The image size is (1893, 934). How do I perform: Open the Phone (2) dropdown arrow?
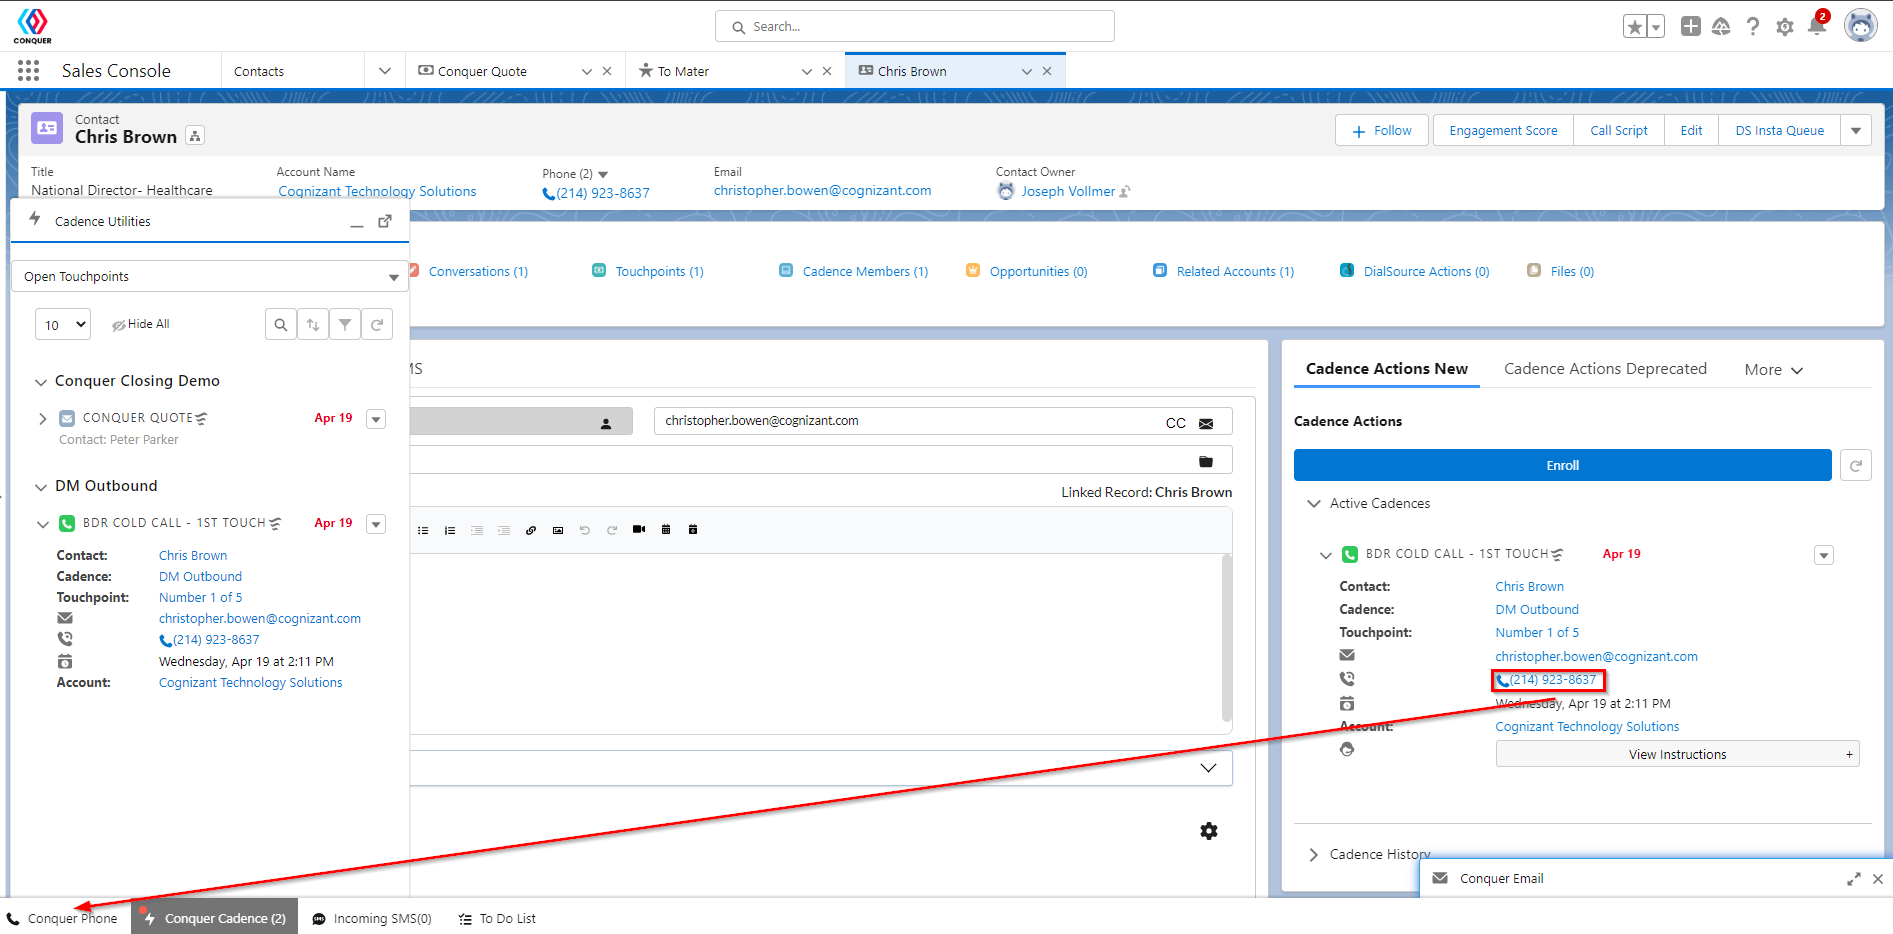pyautogui.click(x=603, y=175)
